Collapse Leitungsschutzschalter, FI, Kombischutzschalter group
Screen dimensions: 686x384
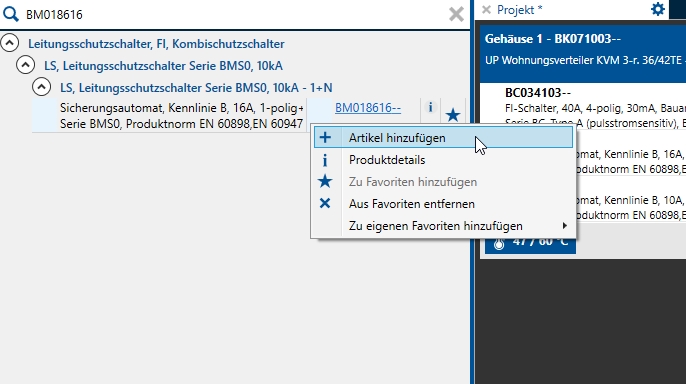pyautogui.click(x=10, y=43)
